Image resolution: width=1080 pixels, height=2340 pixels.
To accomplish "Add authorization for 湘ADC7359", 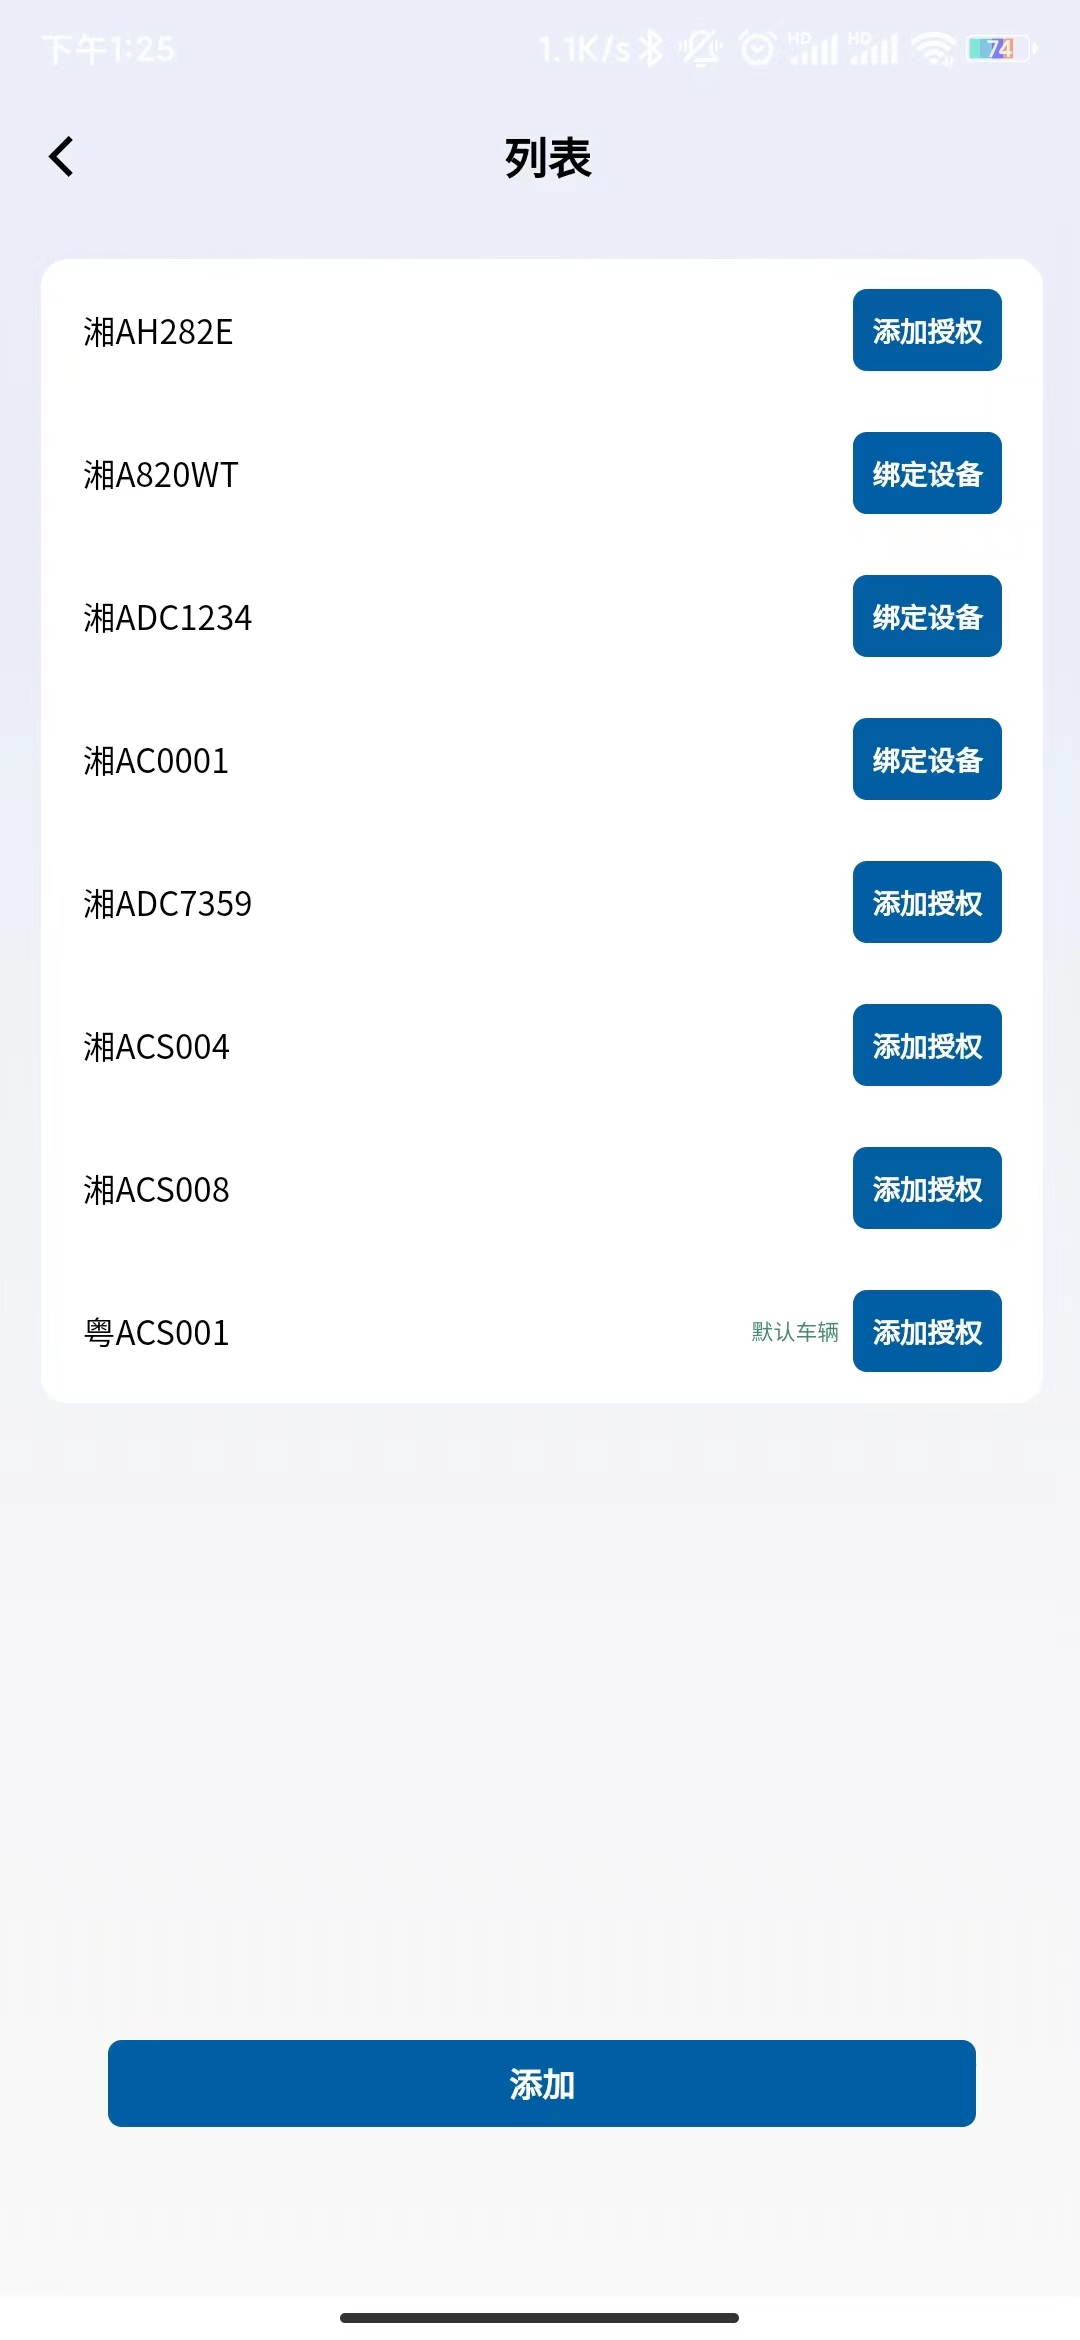I will (x=927, y=902).
